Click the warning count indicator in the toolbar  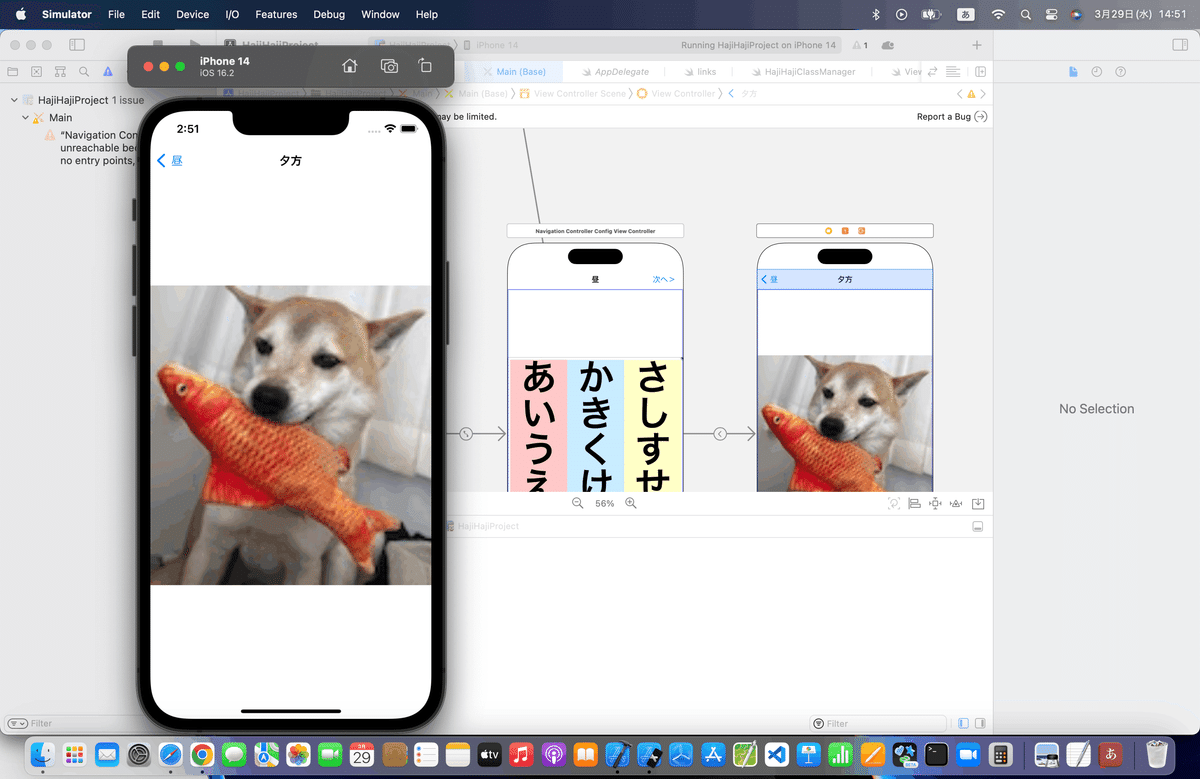tap(860, 45)
